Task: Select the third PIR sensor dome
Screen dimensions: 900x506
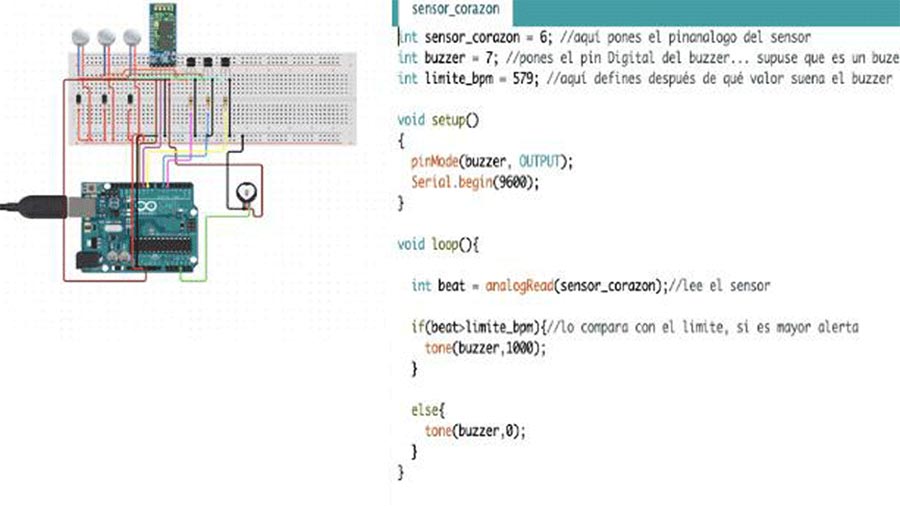Action: point(132,37)
